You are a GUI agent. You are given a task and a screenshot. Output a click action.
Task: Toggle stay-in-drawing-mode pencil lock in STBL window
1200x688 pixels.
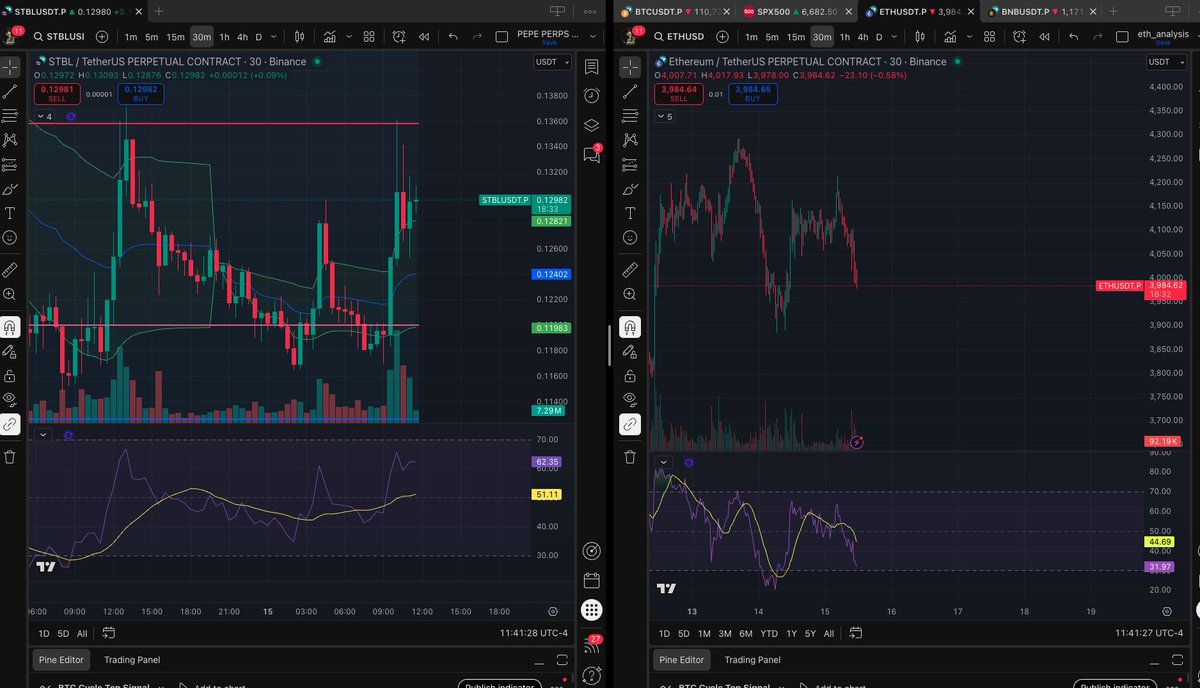pyautogui.click(x=10, y=351)
